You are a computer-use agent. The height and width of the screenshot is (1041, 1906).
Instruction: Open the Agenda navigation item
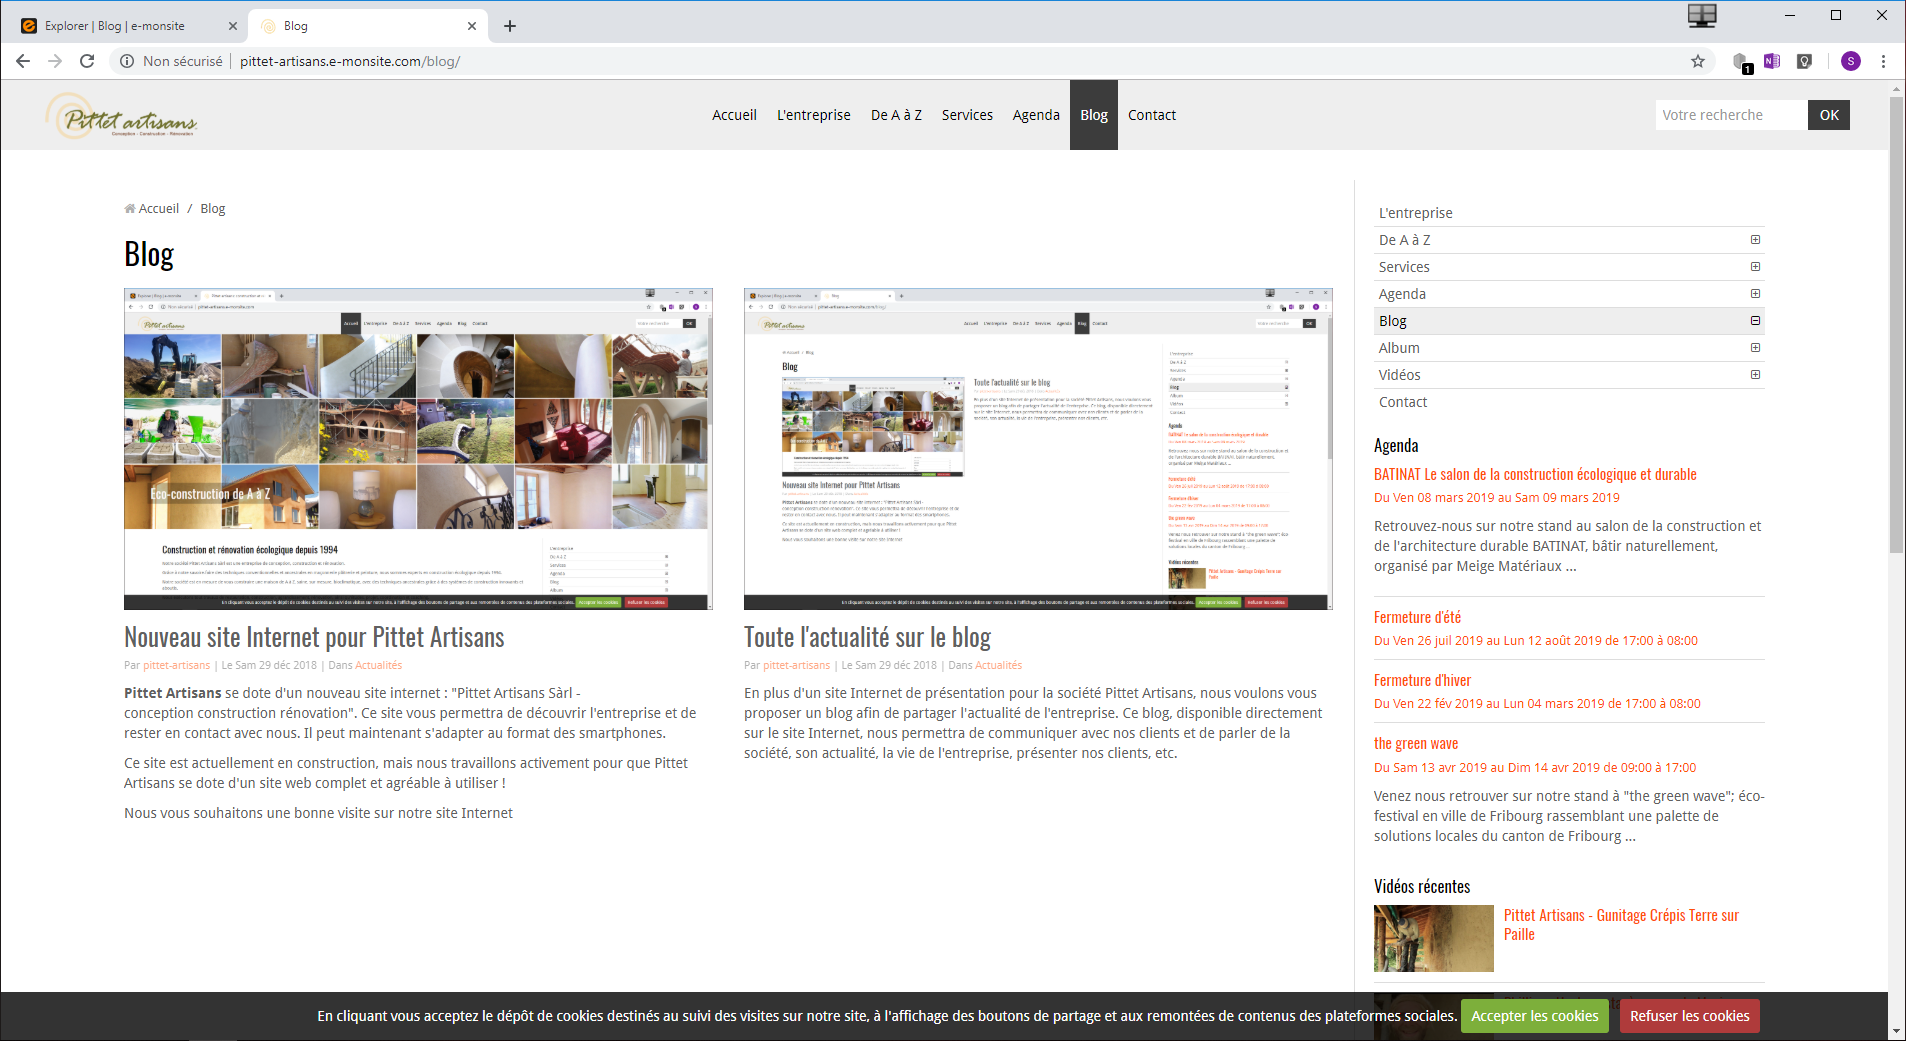1036,115
